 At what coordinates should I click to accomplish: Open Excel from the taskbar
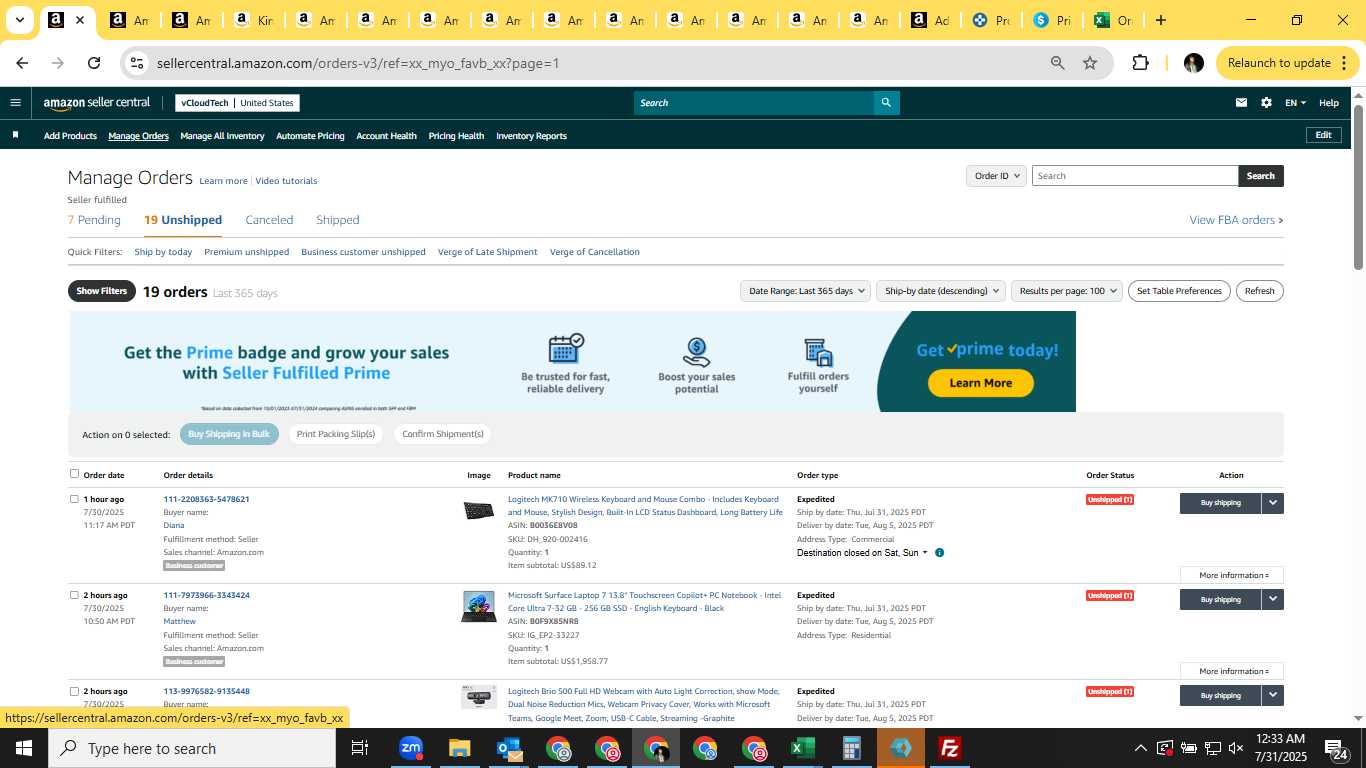802,748
